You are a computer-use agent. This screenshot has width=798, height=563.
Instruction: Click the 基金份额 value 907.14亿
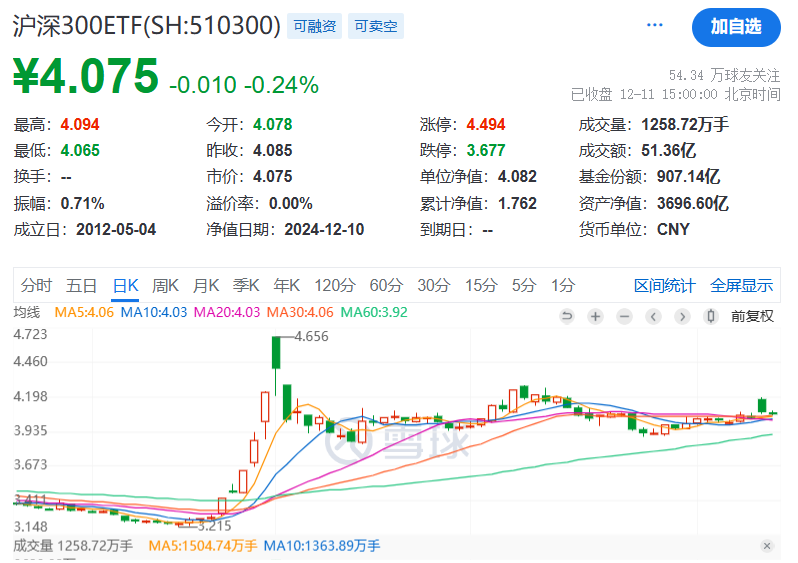tap(689, 177)
